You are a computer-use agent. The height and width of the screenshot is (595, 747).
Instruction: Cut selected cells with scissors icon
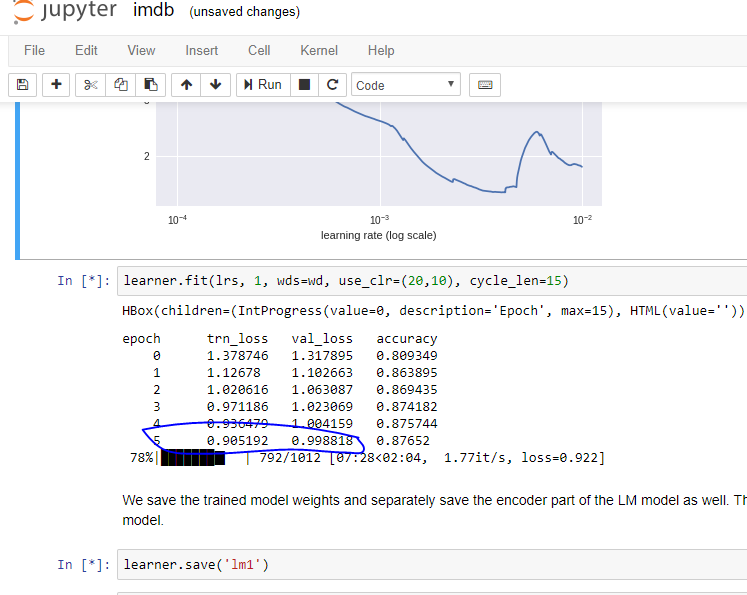(x=90, y=85)
